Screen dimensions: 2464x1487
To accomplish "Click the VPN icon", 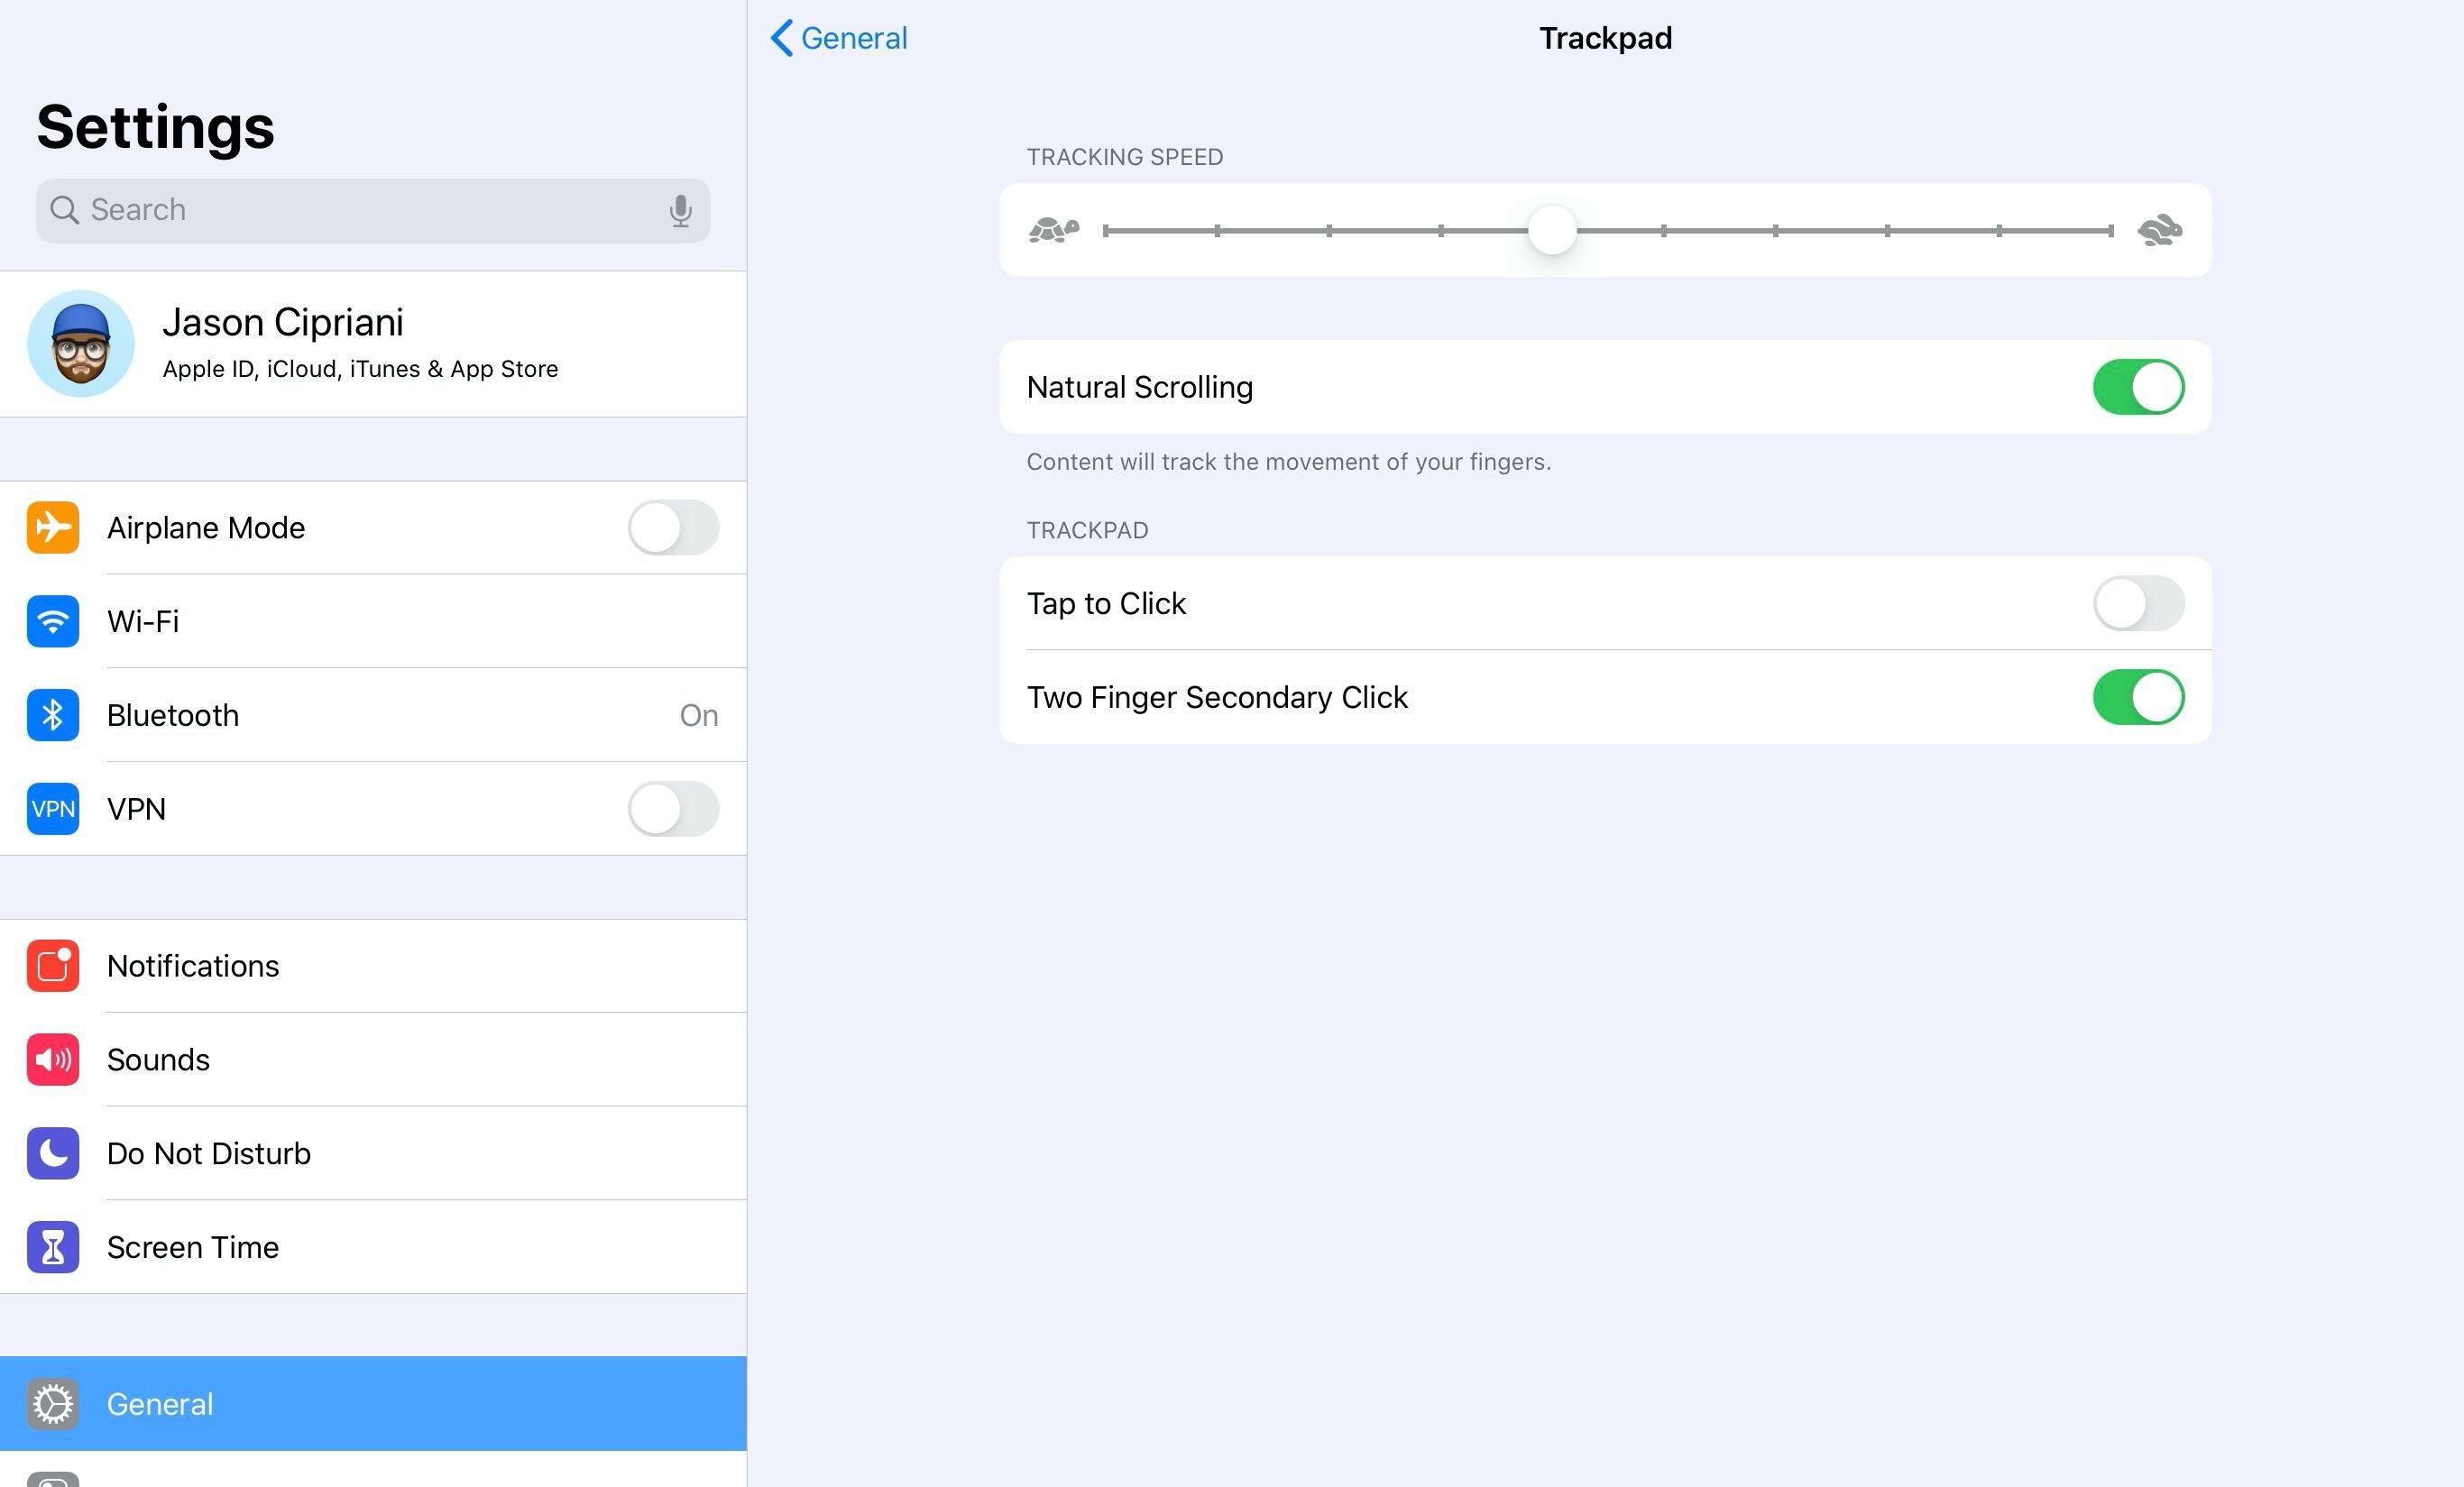I will 52,809.
